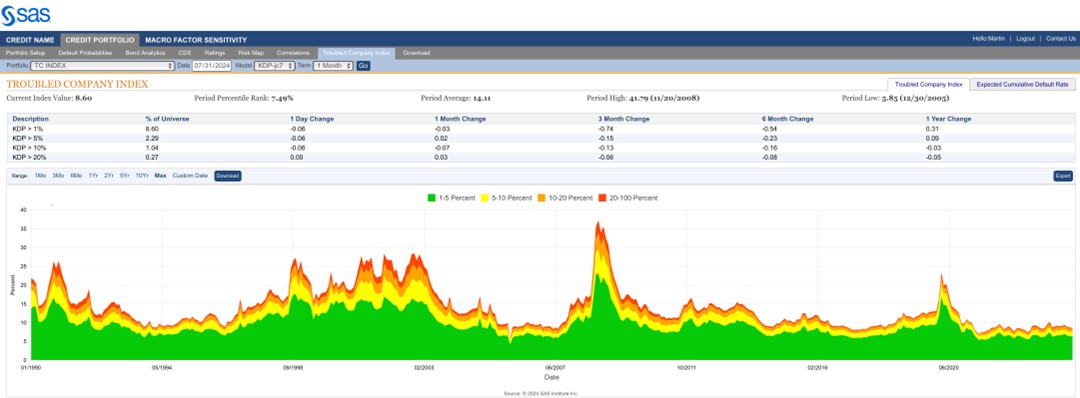Open the Term dropdown showing 1 Month
This screenshot has height=398, width=1080.
(x=333, y=65)
